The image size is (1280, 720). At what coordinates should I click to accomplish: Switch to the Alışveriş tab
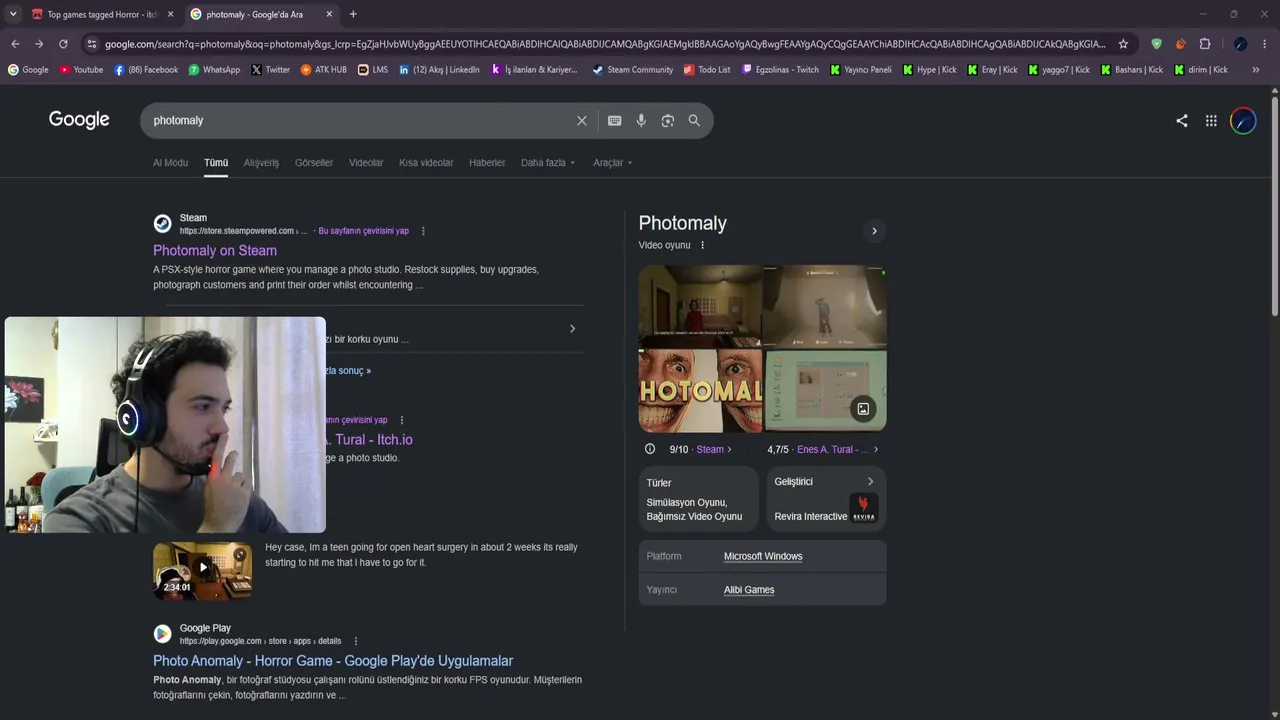point(262,163)
